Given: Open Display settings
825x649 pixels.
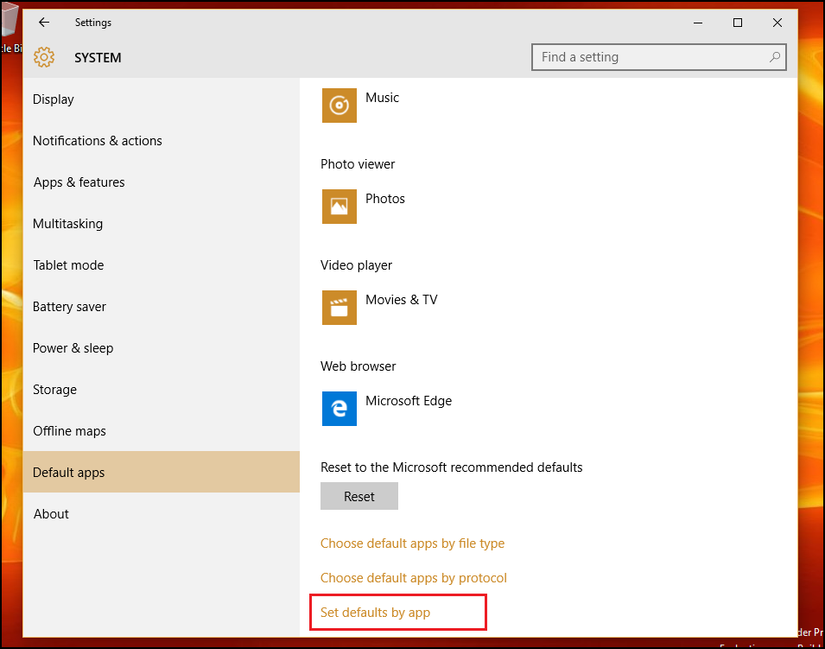Looking at the screenshot, I should pyautogui.click(x=53, y=99).
